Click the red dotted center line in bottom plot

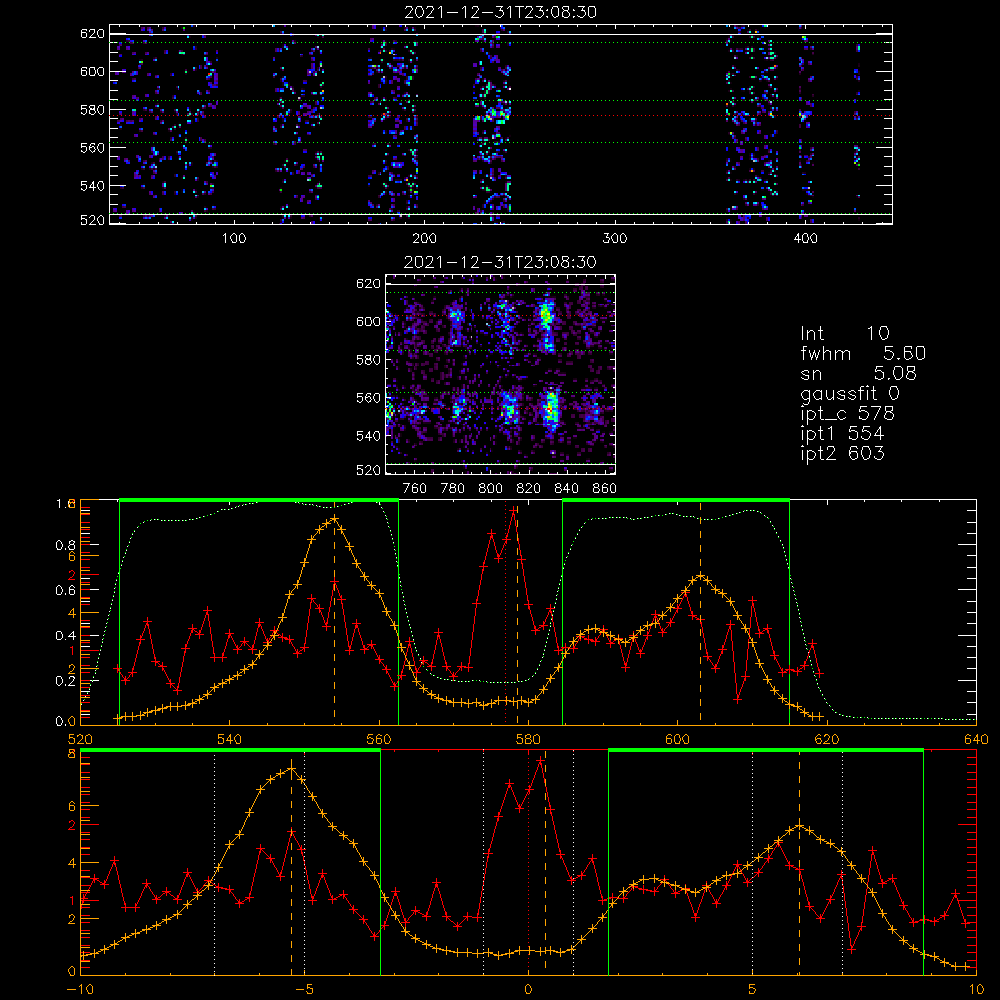coord(528,861)
